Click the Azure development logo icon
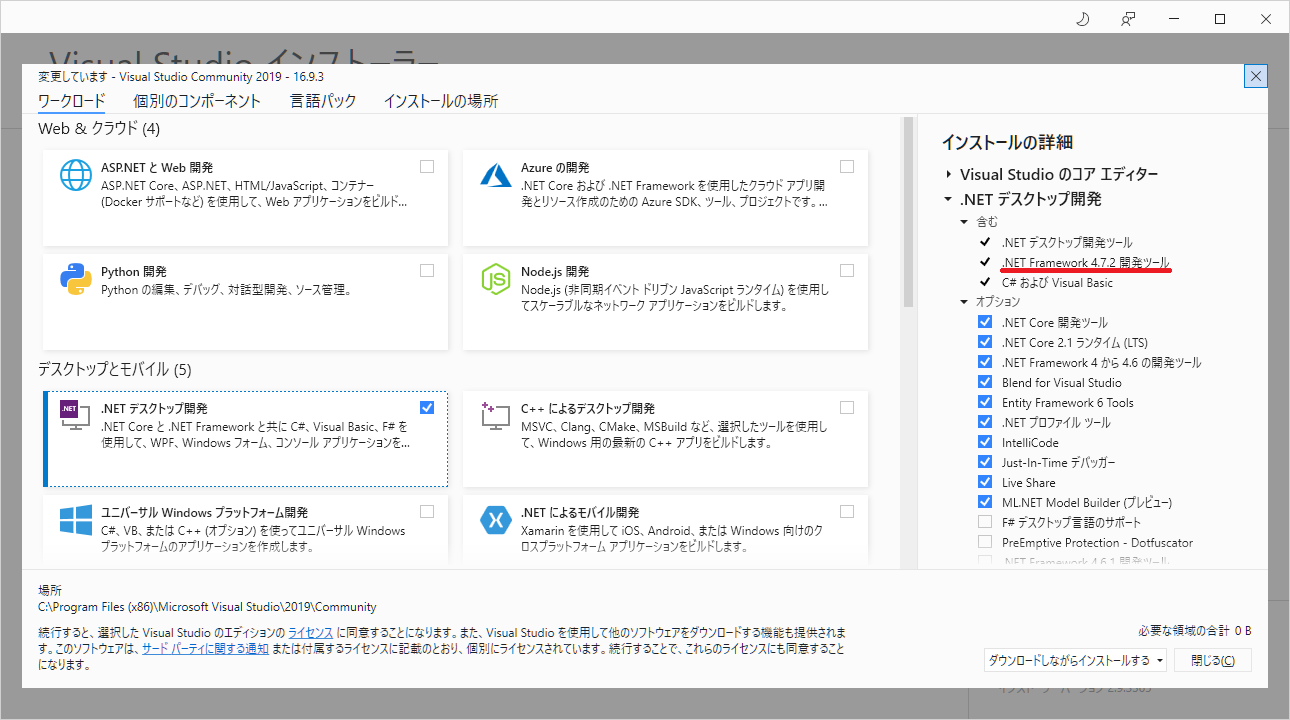Image resolution: width=1290 pixels, height=720 pixels. coord(496,176)
